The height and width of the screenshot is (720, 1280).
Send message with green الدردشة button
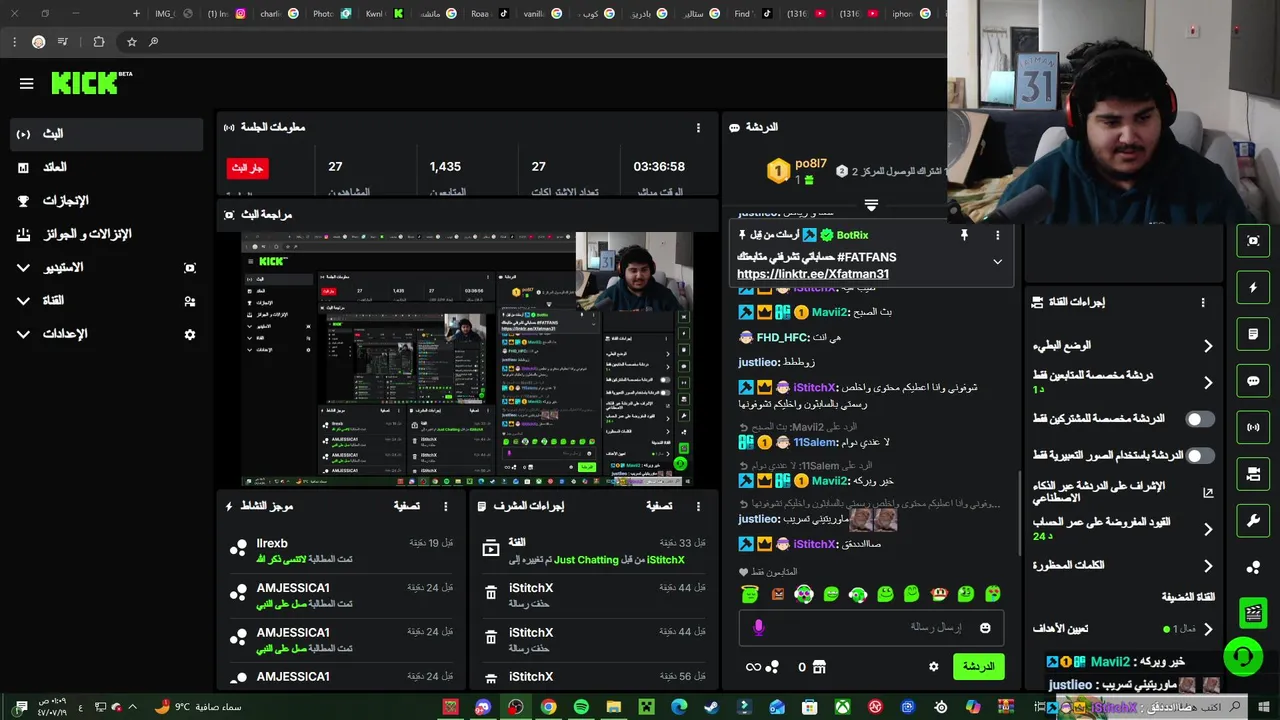(x=978, y=666)
